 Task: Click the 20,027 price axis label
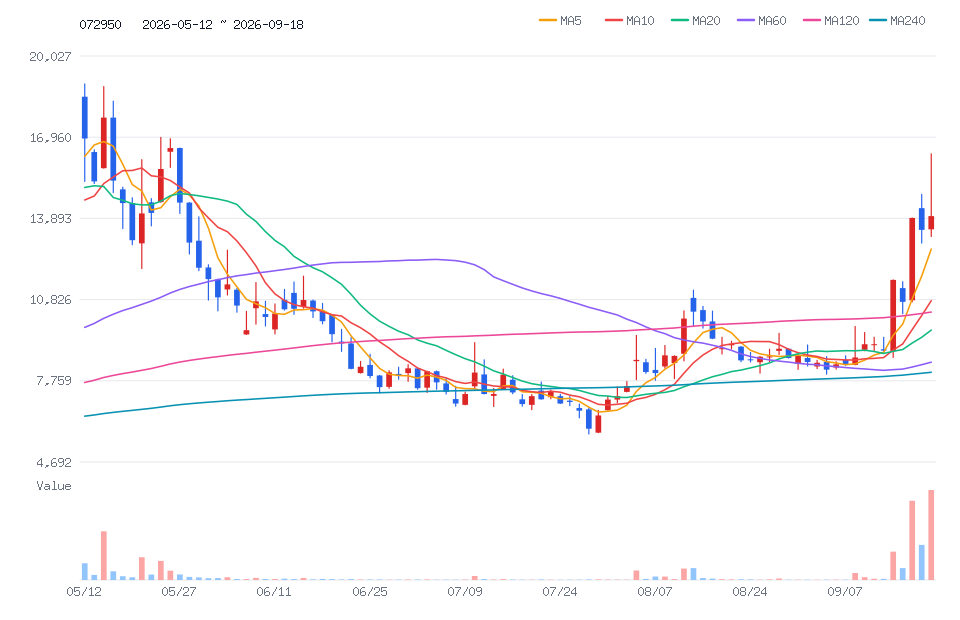[x=50, y=56]
